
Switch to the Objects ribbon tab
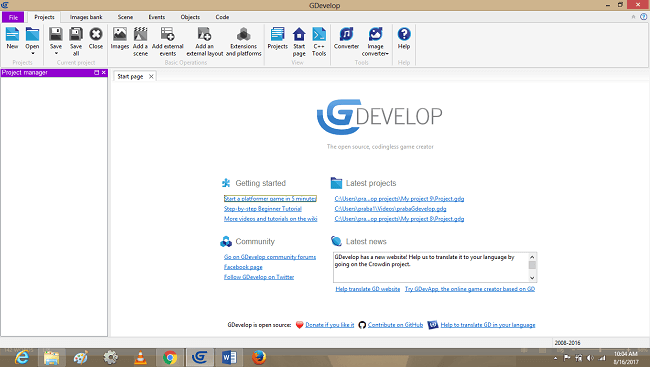190,17
